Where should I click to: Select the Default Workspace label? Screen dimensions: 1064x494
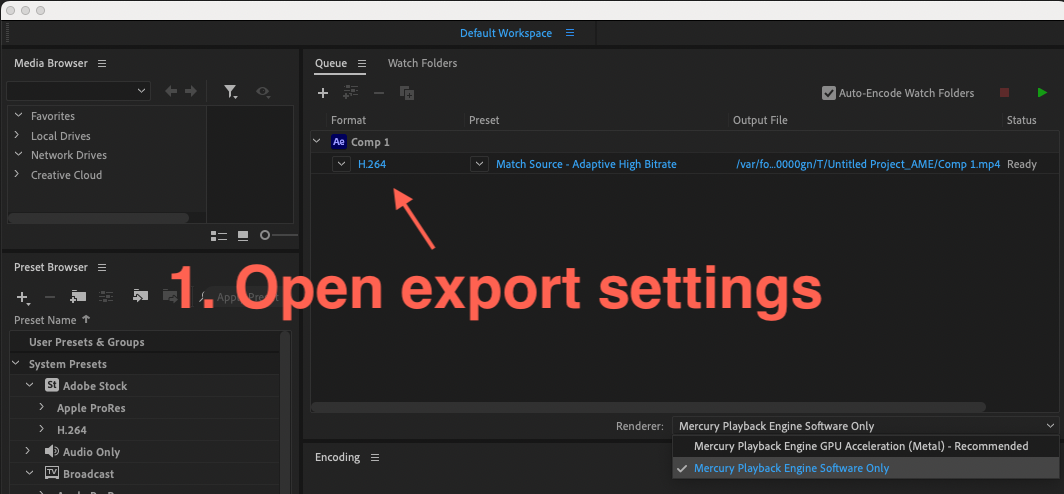pyautogui.click(x=506, y=33)
